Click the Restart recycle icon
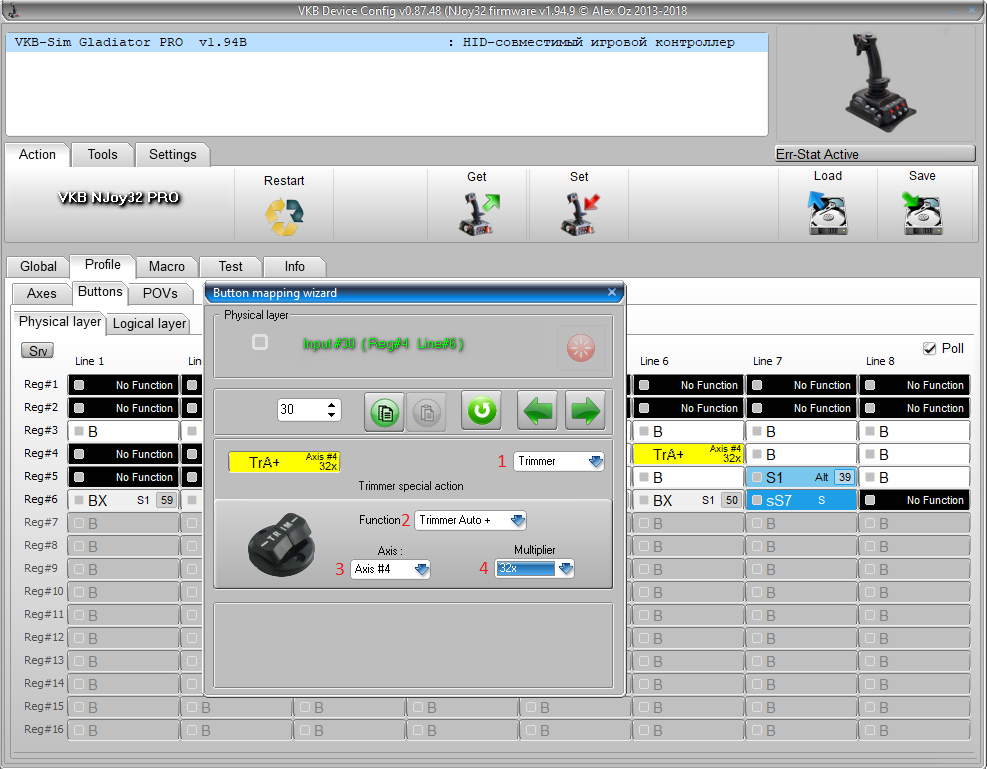The height and width of the screenshot is (769, 987). click(x=284, y=216)
